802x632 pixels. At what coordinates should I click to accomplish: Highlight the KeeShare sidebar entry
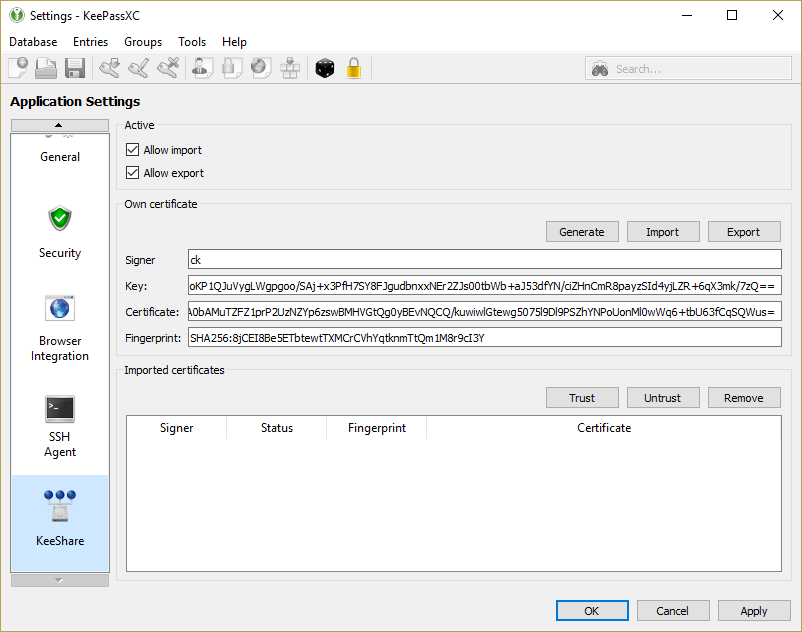pyautogui.click(x=59, y=522)
